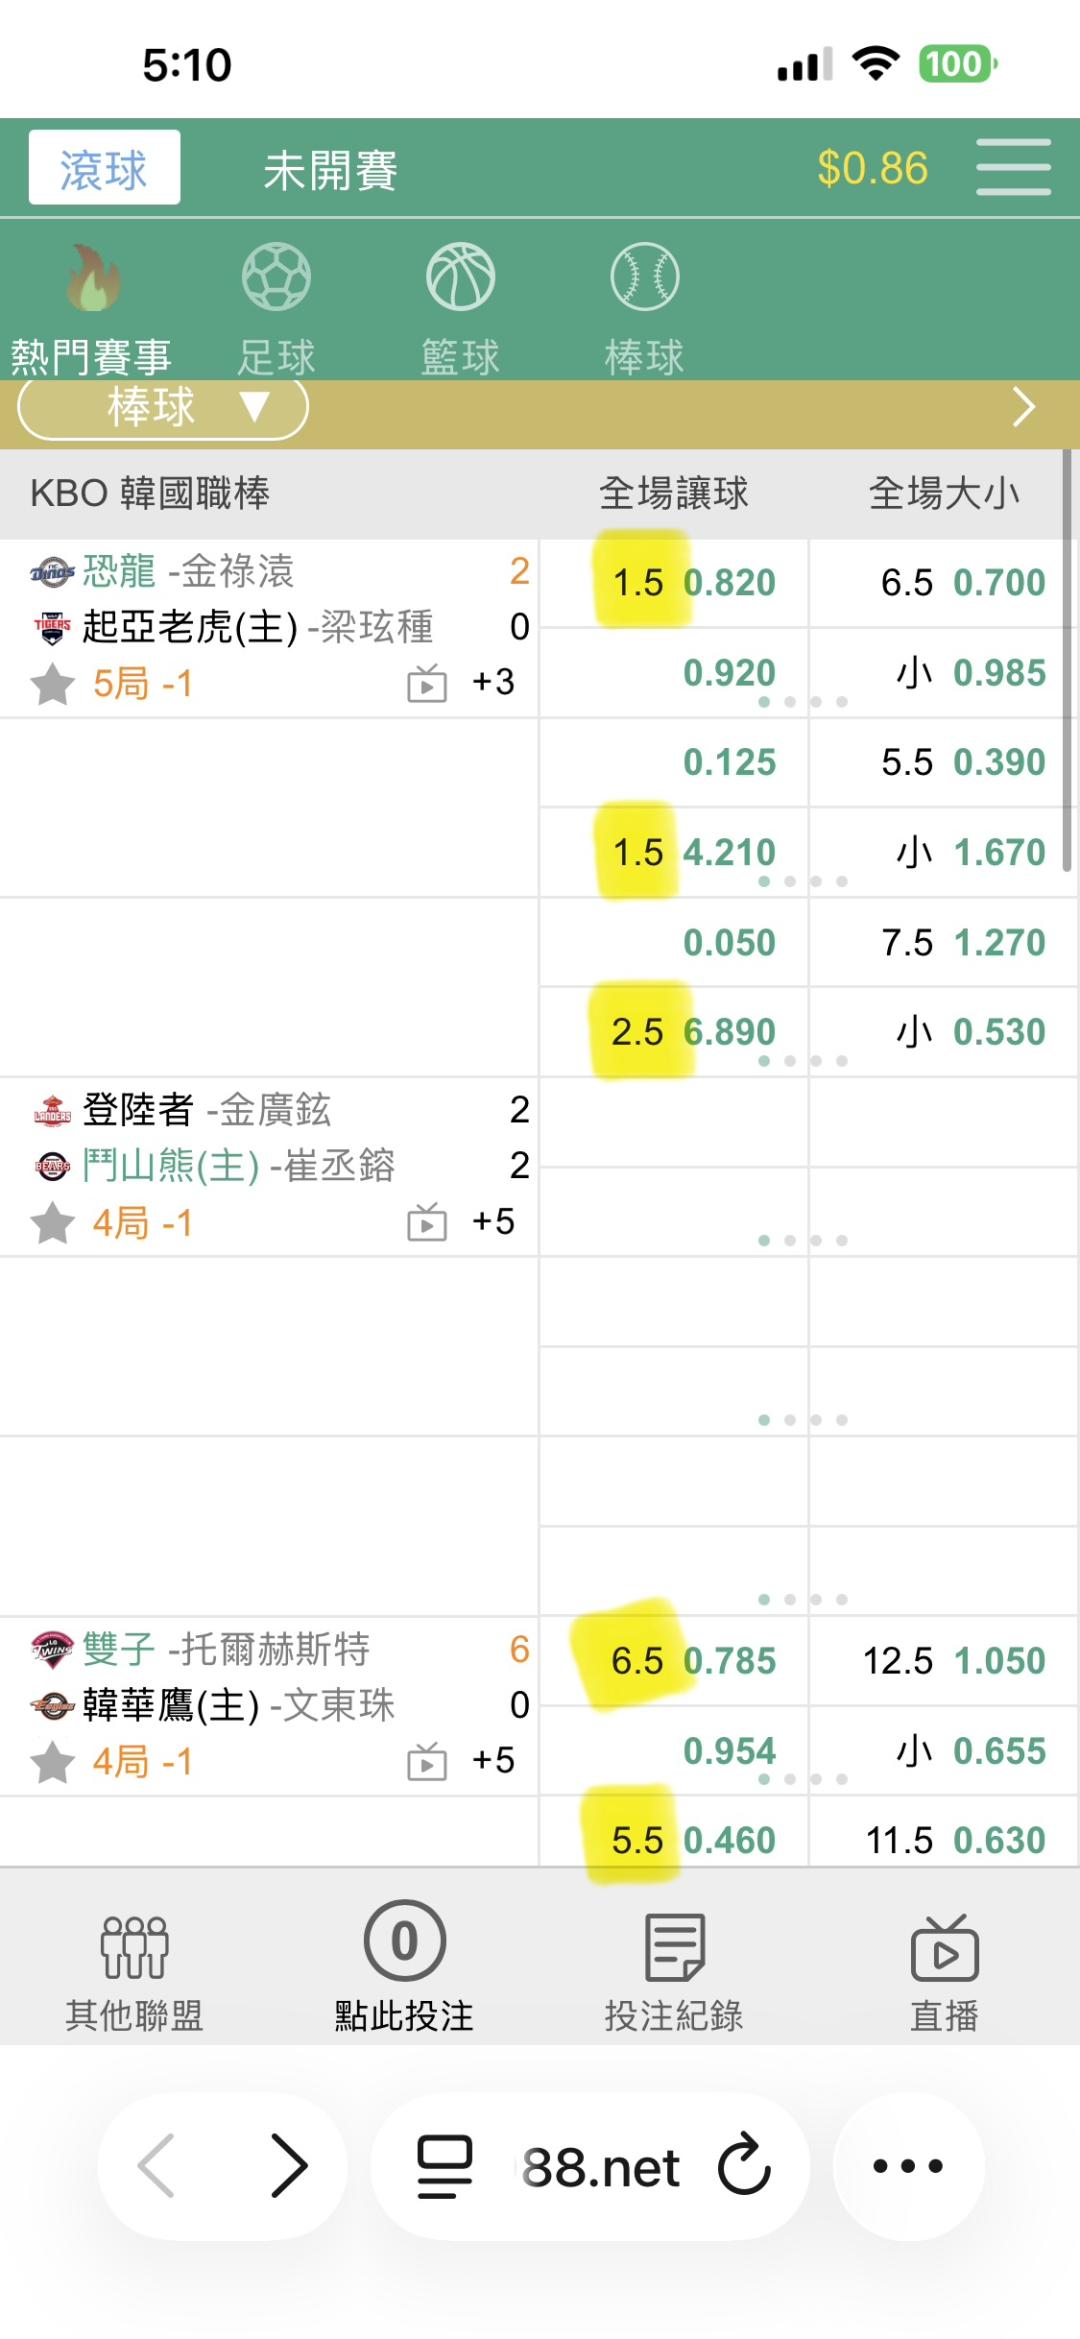Viewport: 1080px width, 2339px height.
Task: Open the hamburger menu icon
Action: [x=1012, y=168]
